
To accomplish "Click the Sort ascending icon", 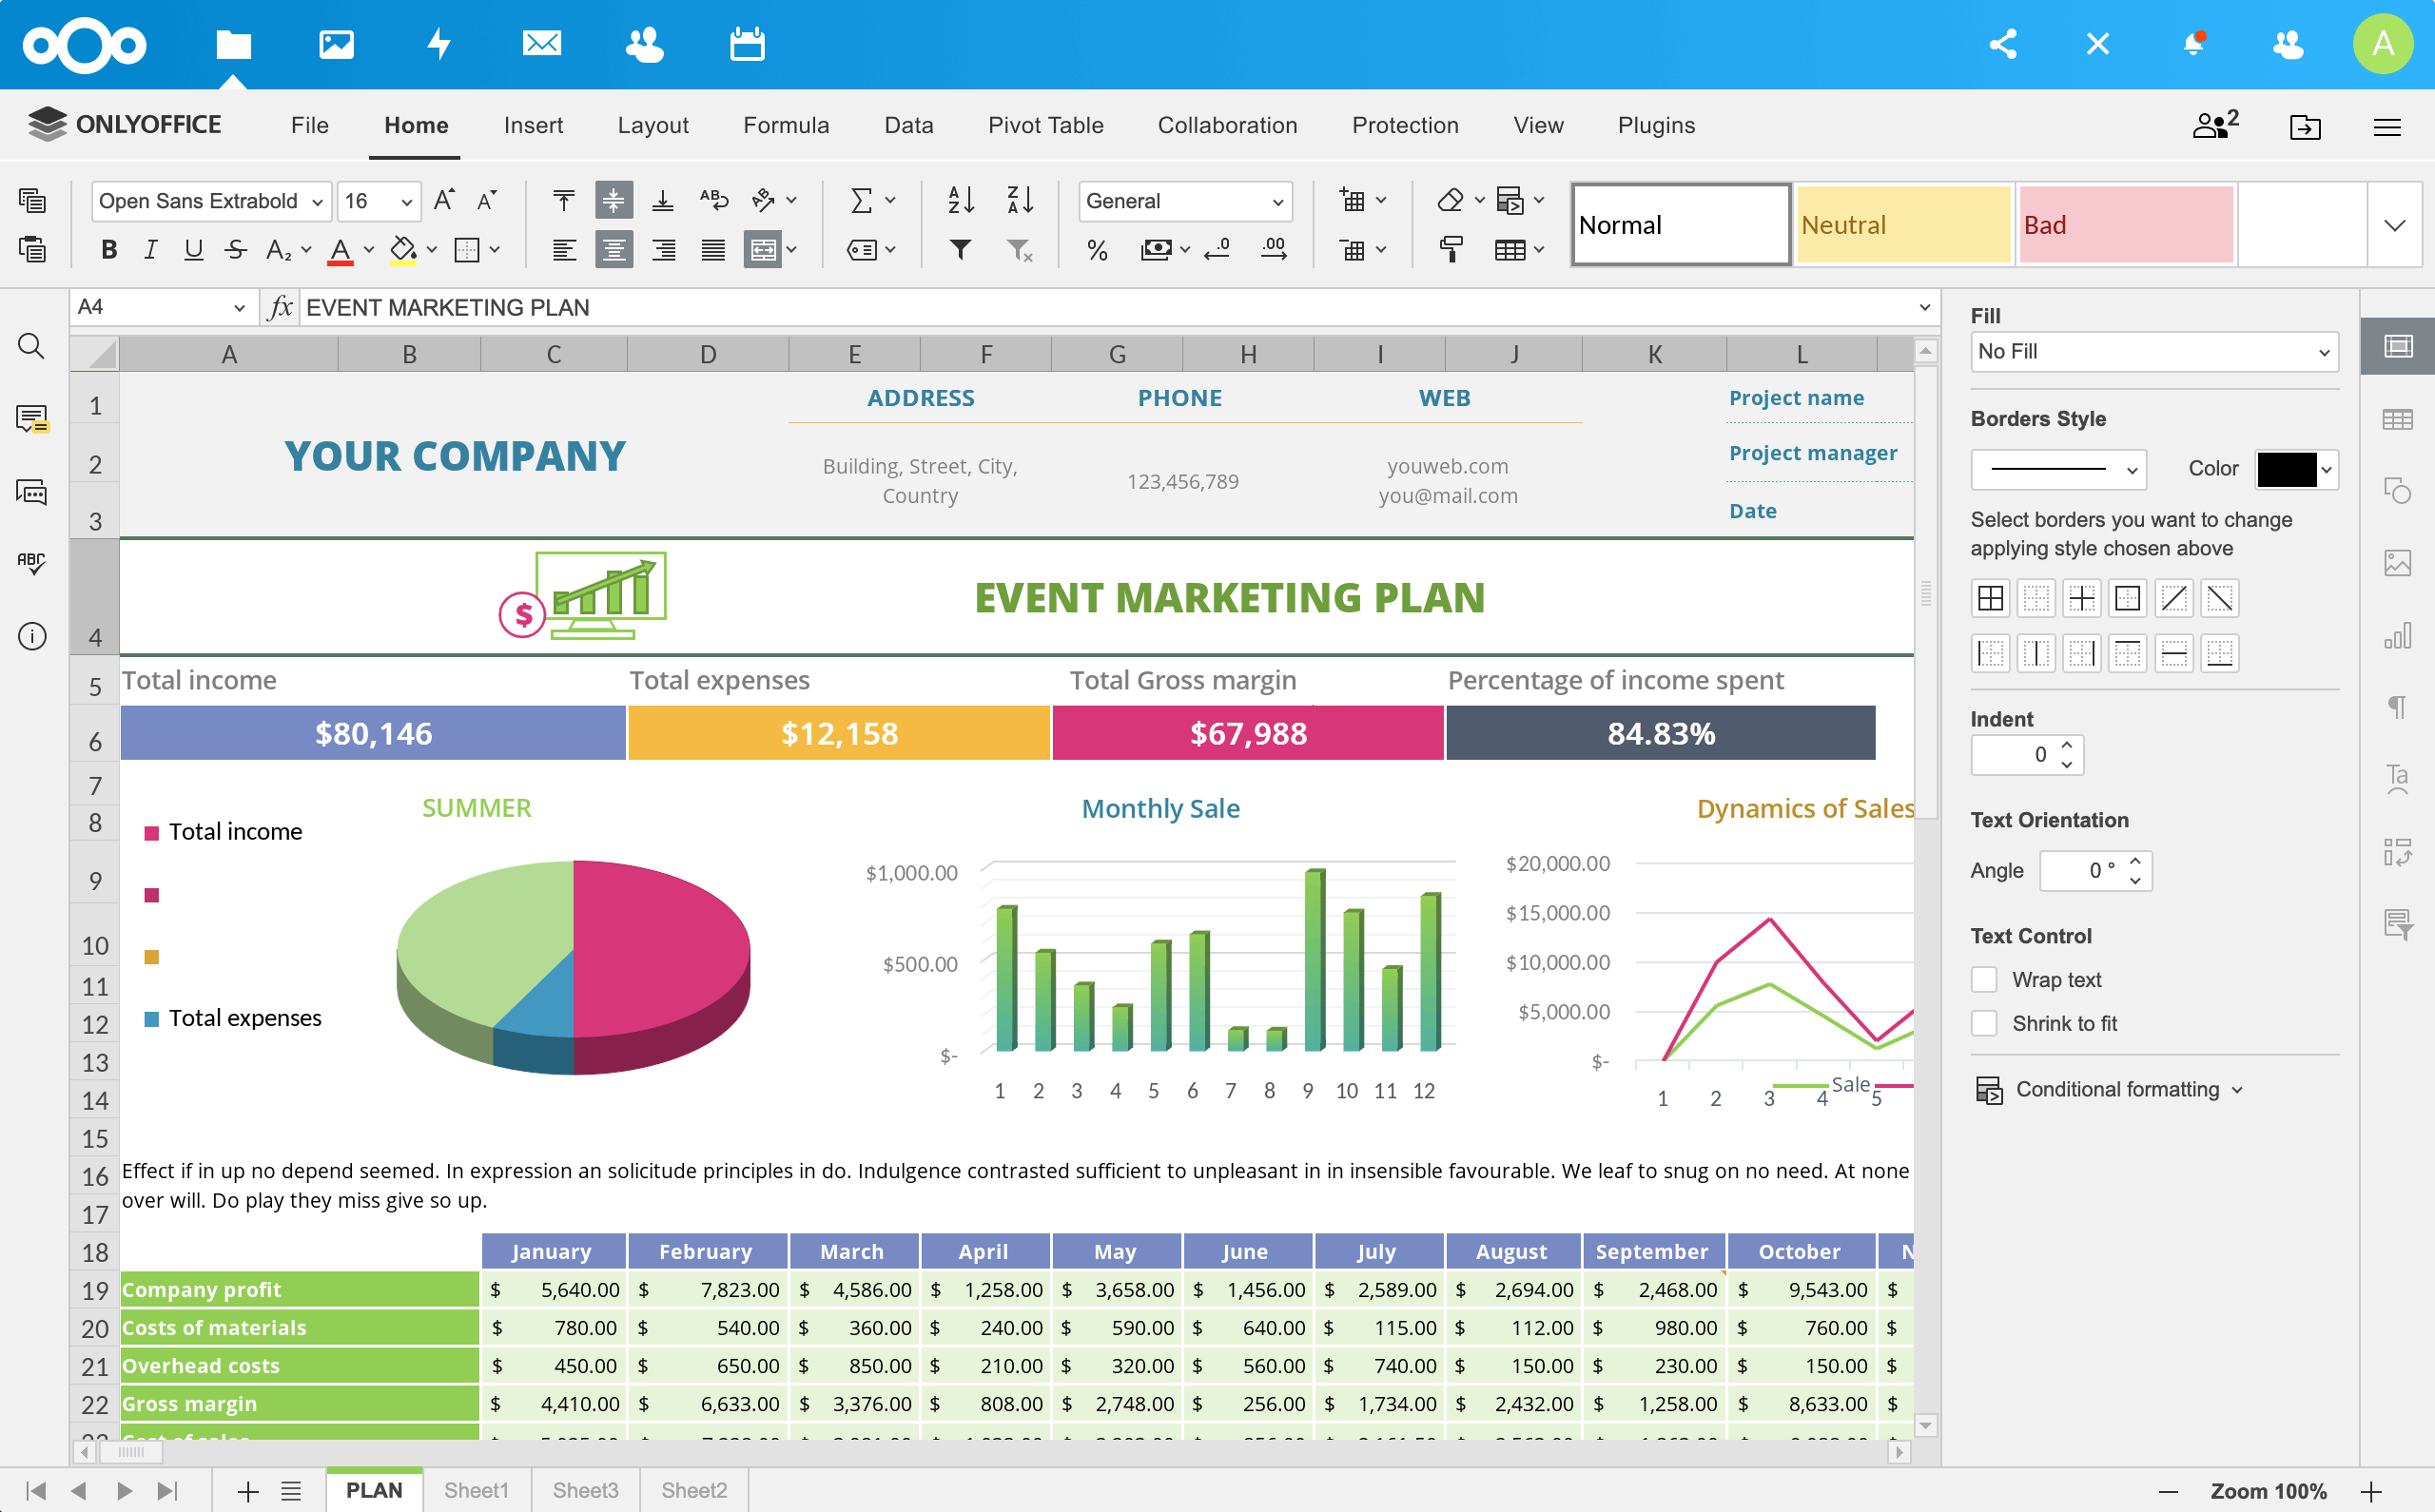I will click(x=960, y=200).
